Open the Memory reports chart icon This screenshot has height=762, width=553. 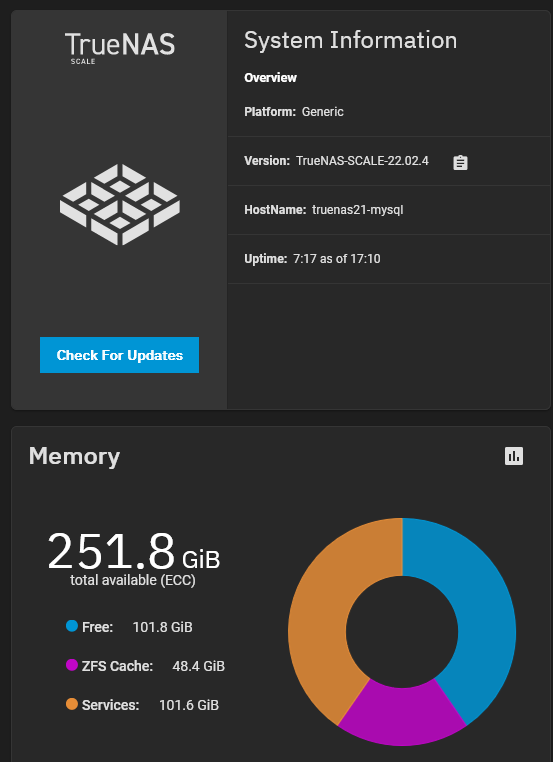514,456
